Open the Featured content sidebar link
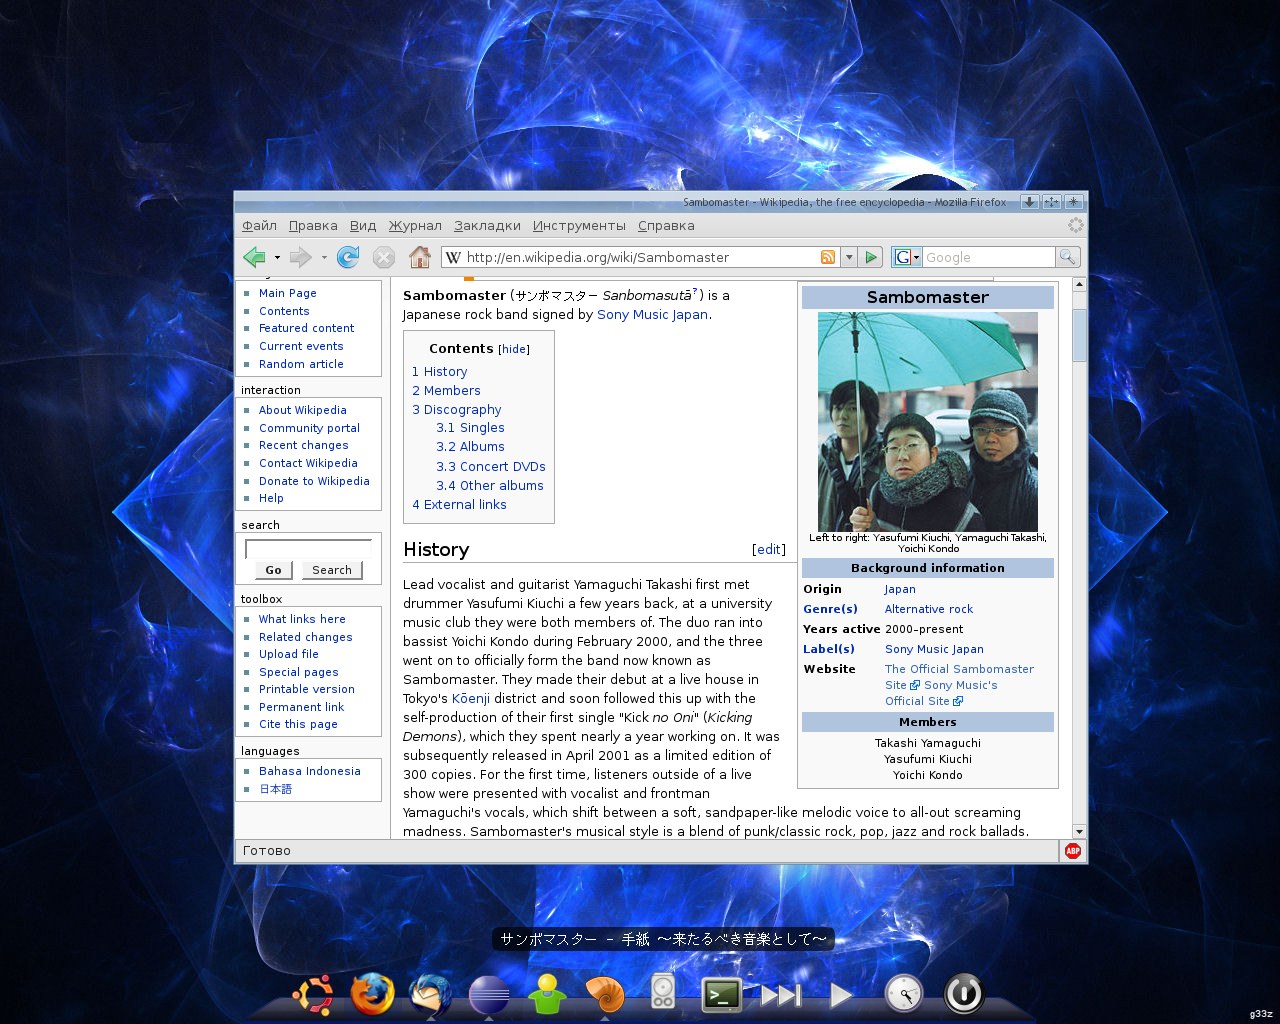The image size is (1280, 1024). (306, 328)
